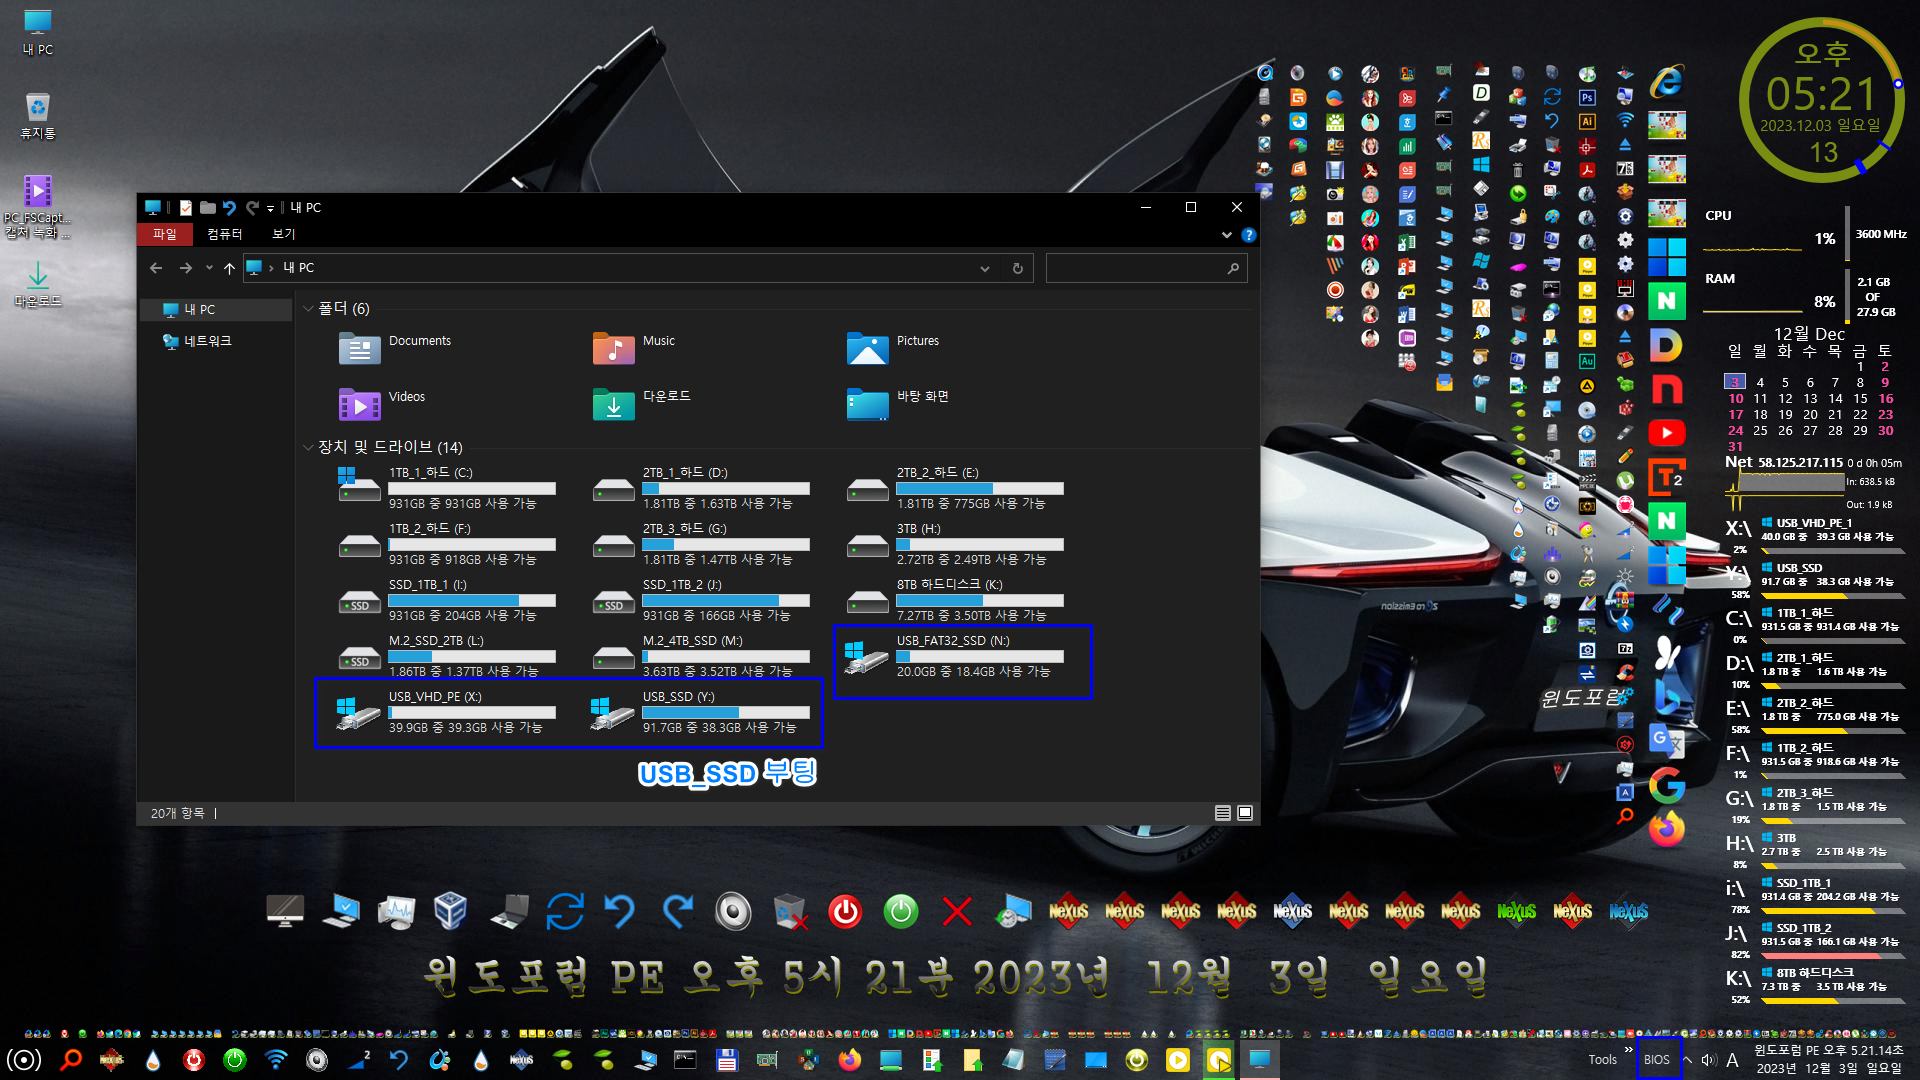
Task: Select drive USB_SSD (Y:)
Action: (x=700, y=712)
